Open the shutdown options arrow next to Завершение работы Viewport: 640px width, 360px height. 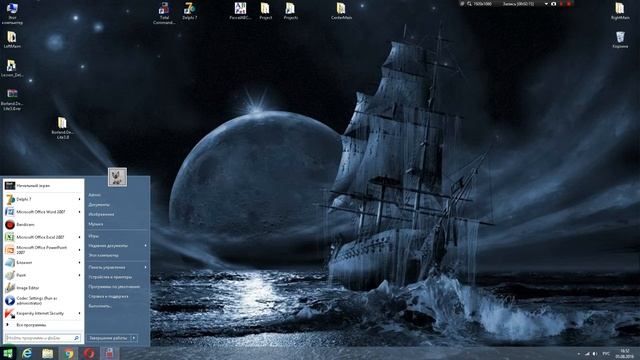click(x=133, y=338)
